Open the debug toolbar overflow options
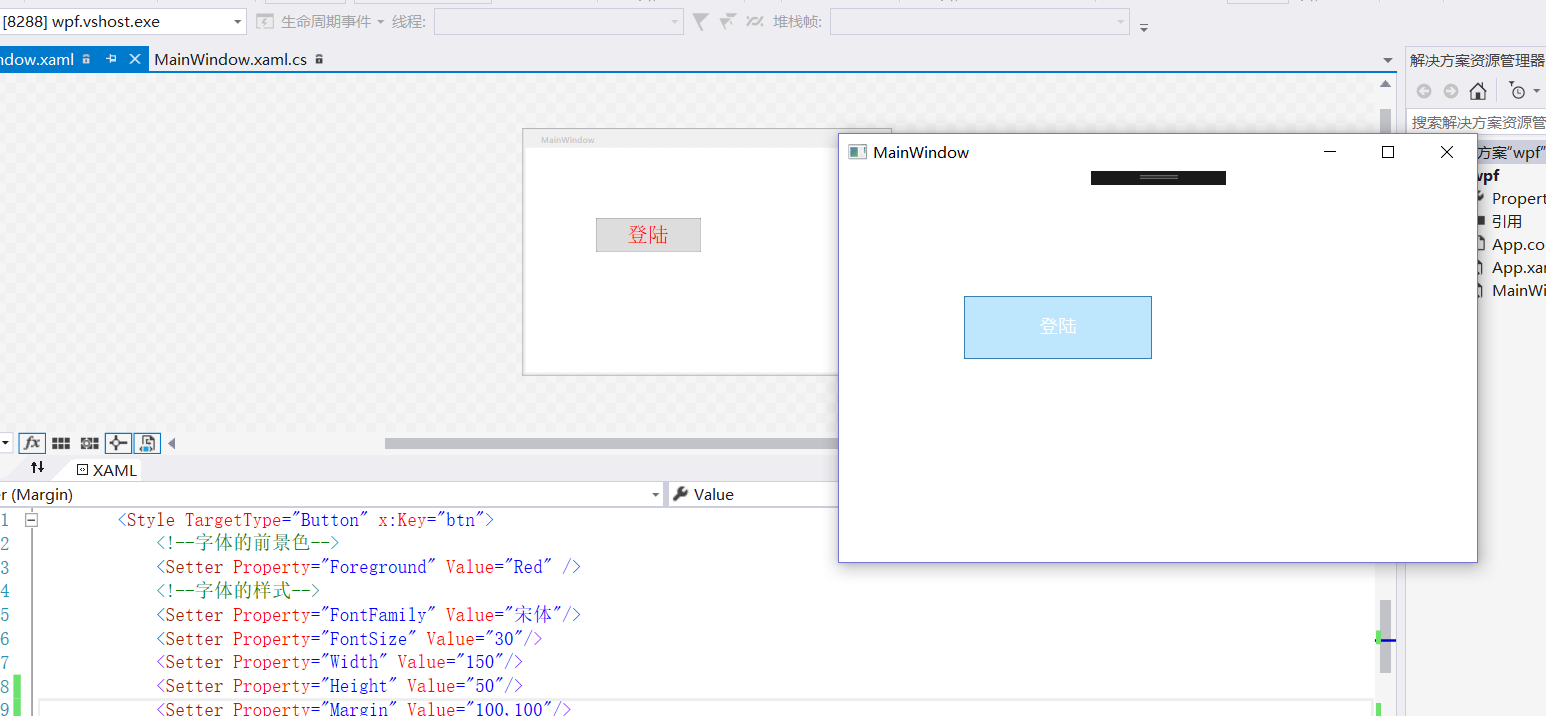 [x=1144, y=27]
